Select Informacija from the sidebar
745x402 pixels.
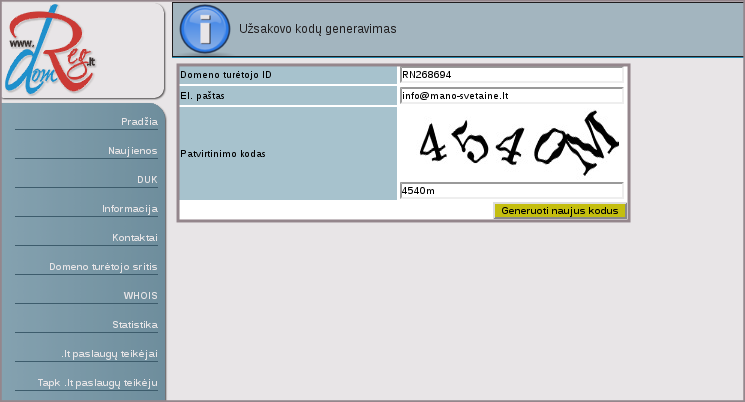[130, 209]
